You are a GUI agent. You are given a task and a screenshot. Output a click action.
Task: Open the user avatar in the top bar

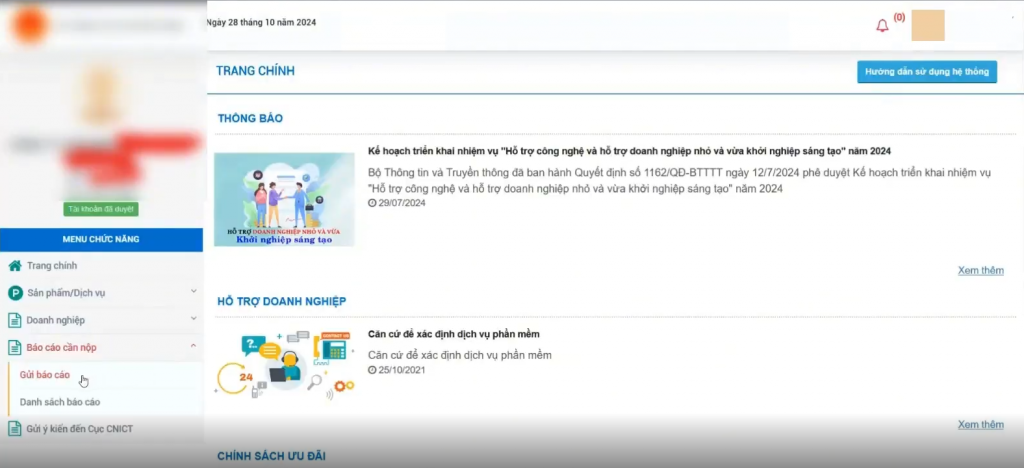(x=928, y=25)
